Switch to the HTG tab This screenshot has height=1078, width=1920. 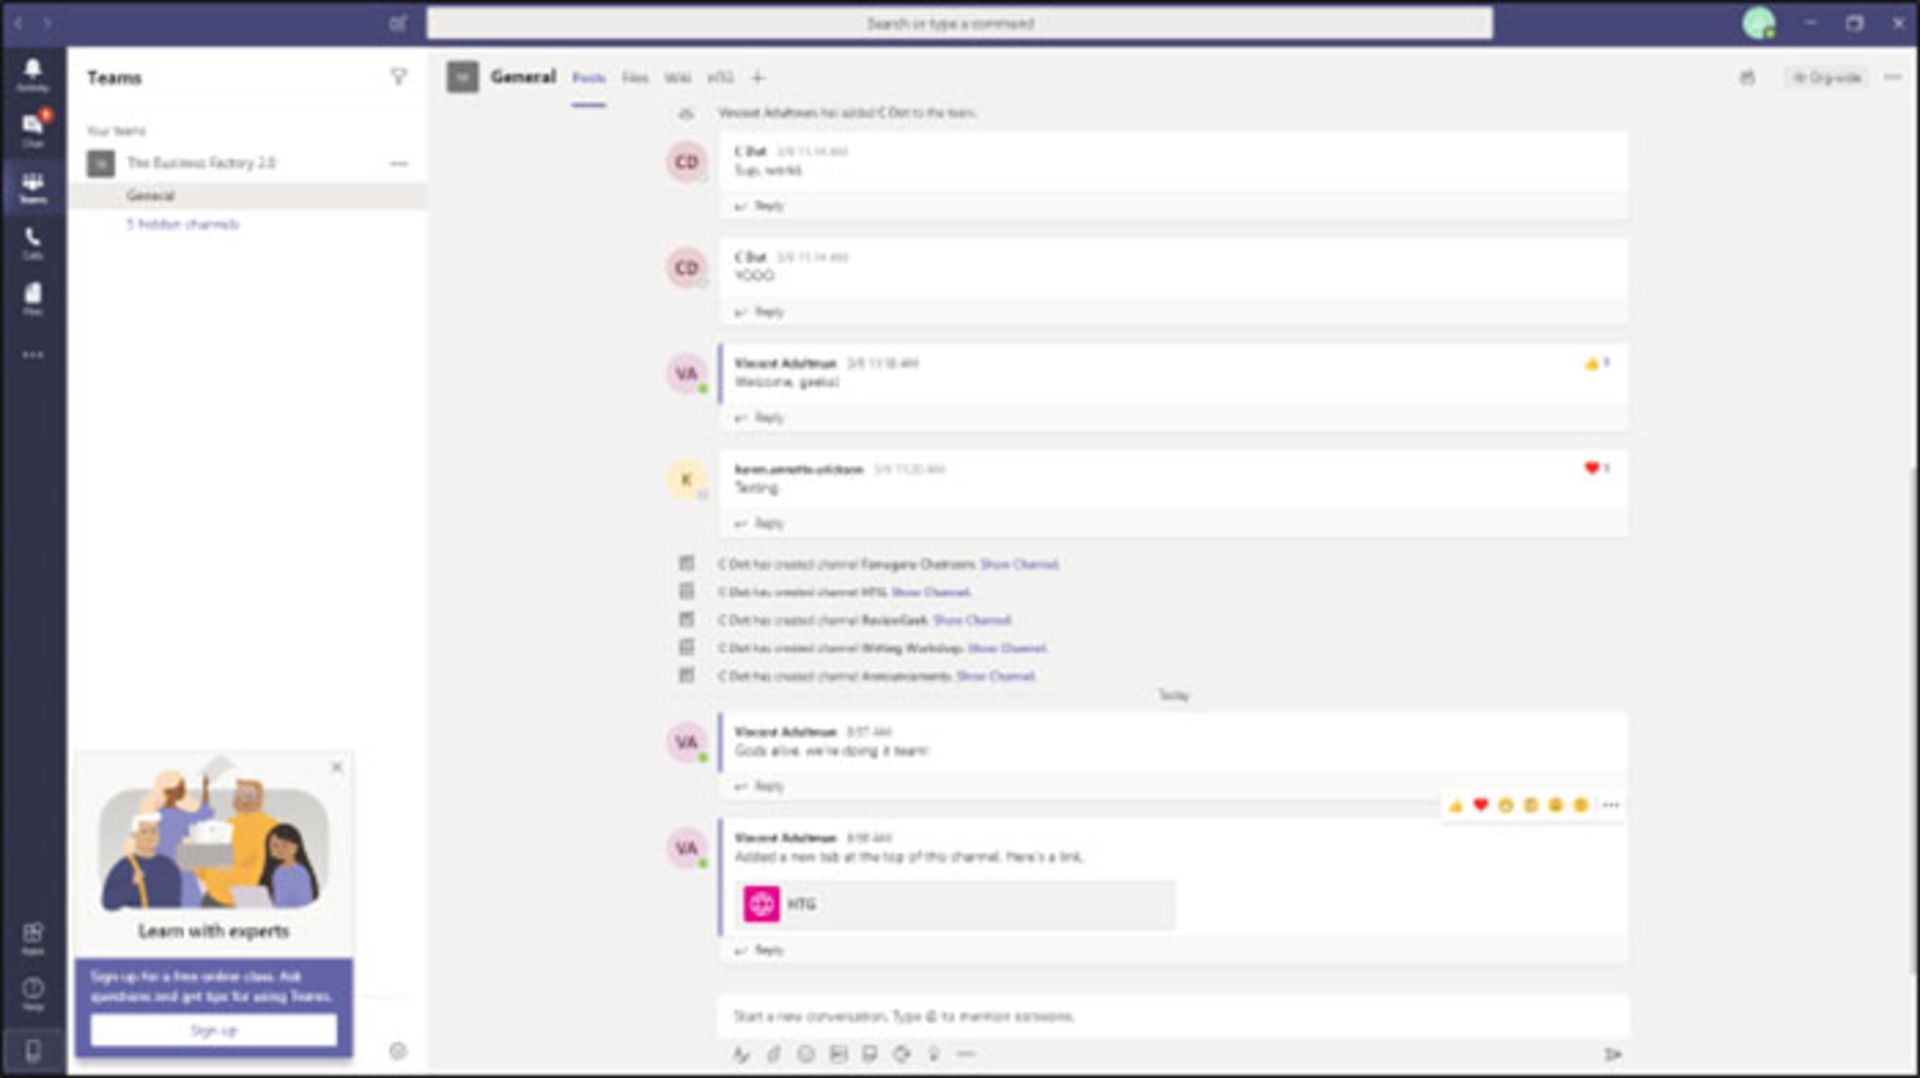tap(720, 77)
